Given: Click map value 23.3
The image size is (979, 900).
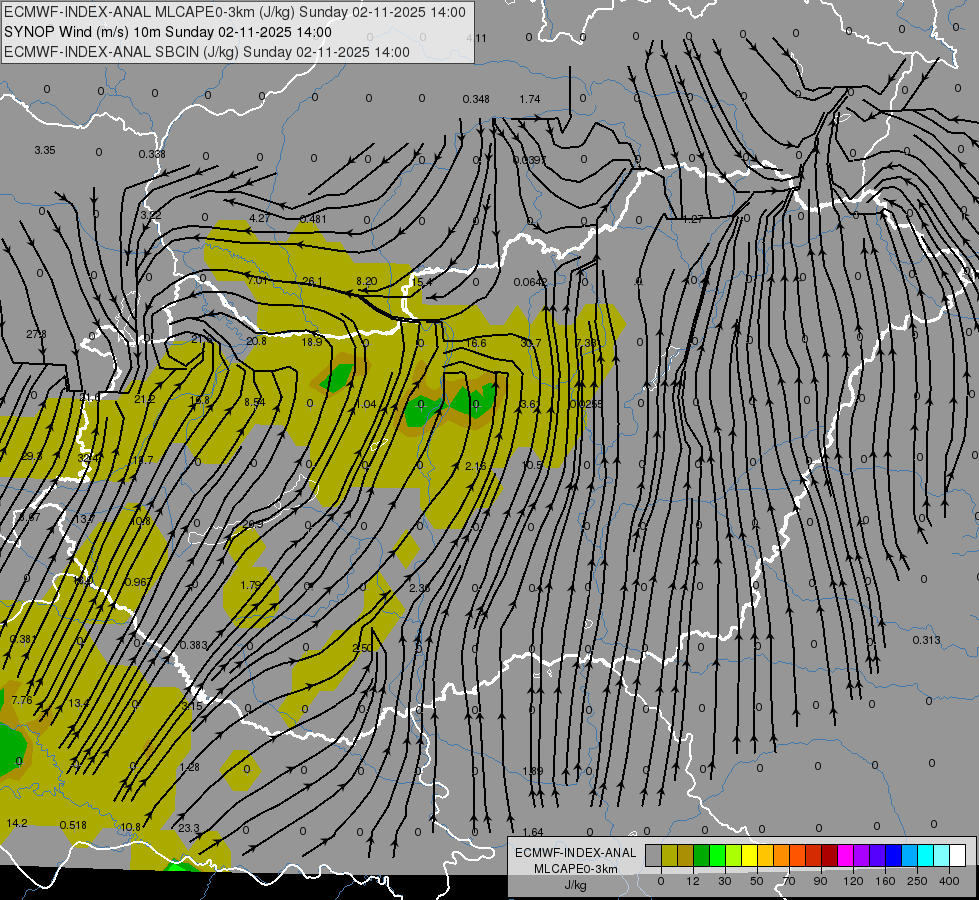Looking at the screenshot, I should pos(189,828).
